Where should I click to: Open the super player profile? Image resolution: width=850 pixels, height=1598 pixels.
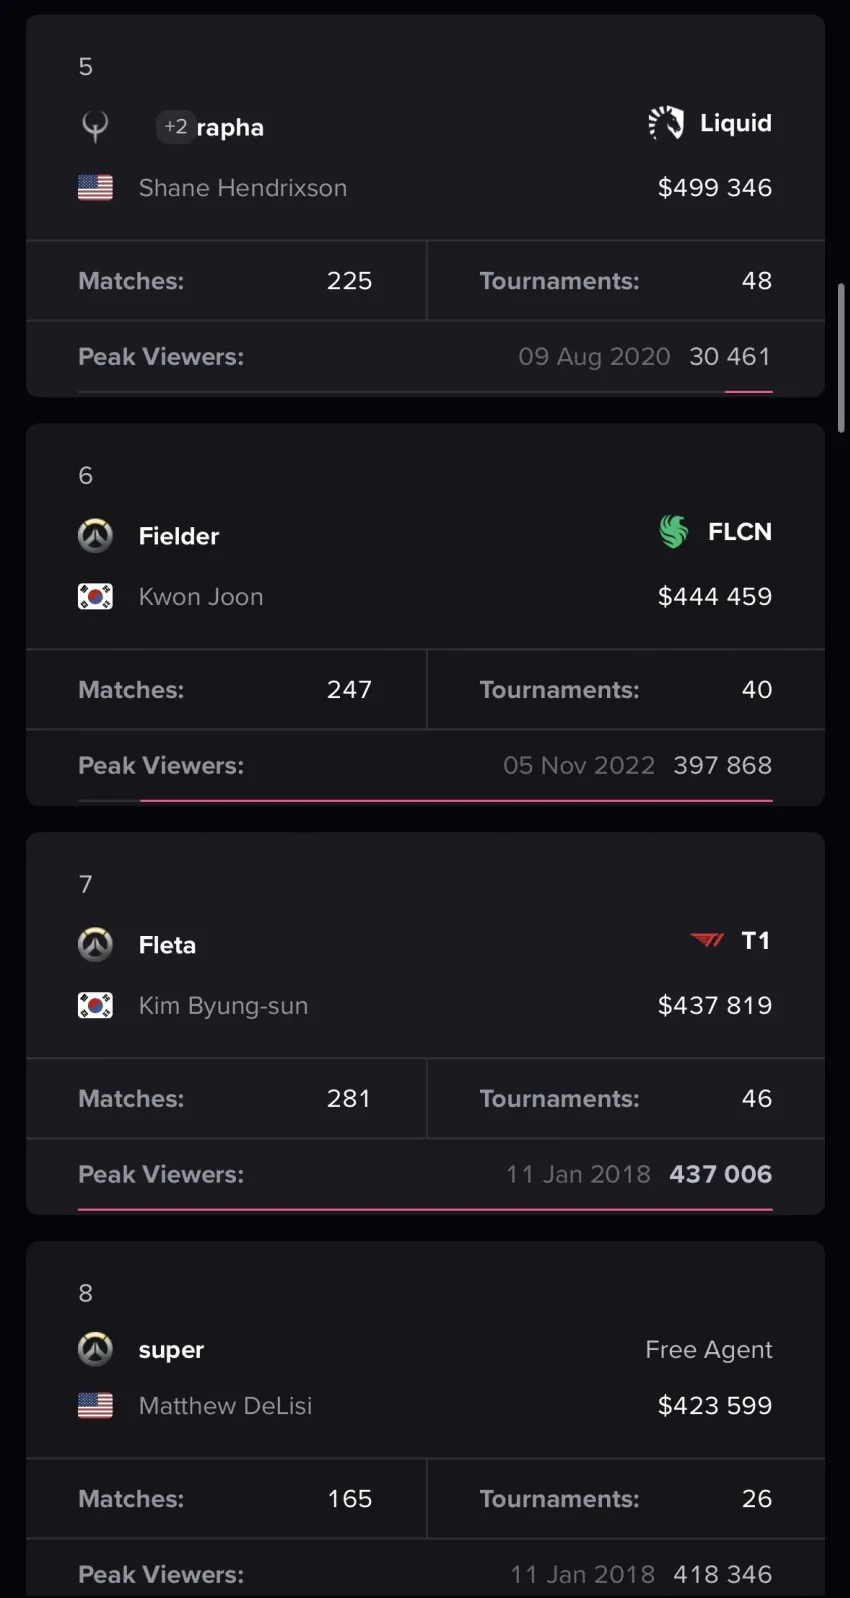[171, 1350]
